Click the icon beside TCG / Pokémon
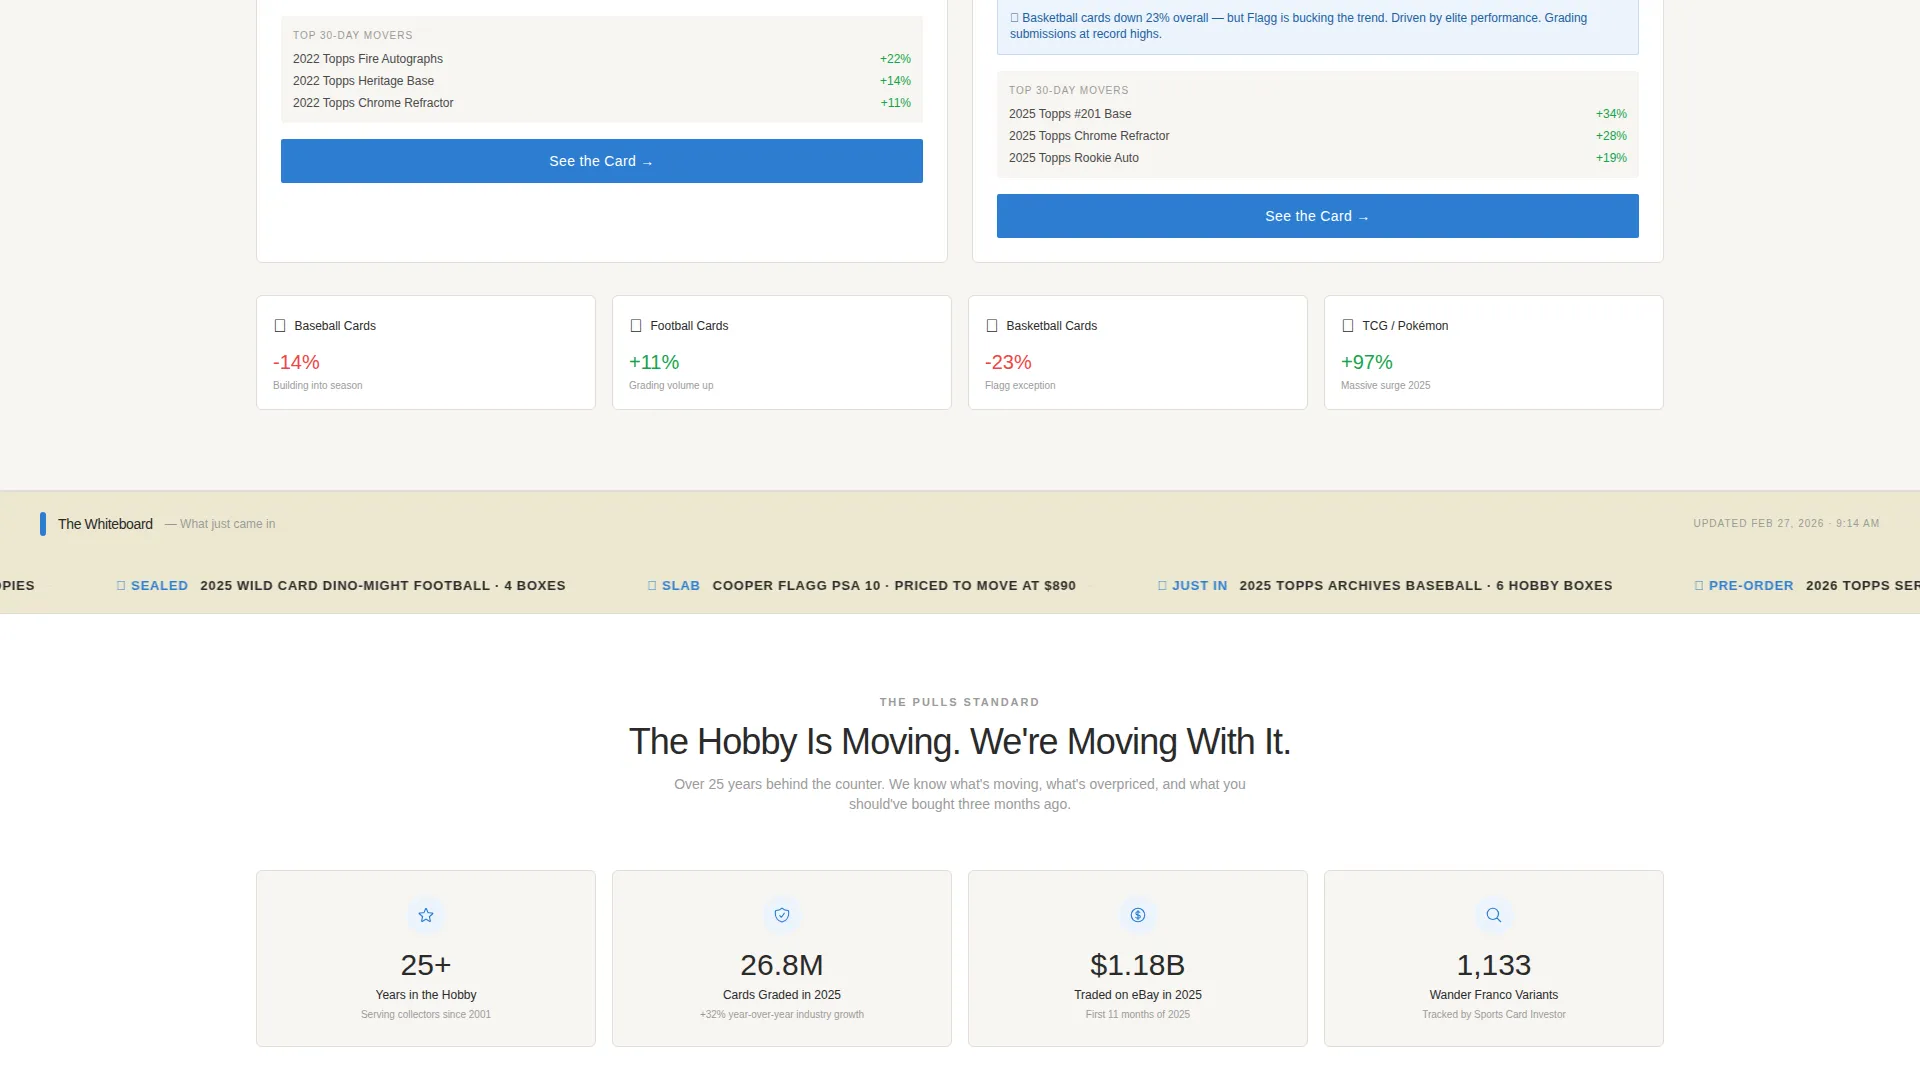1920x1080 pixels. coord(1348,326)
